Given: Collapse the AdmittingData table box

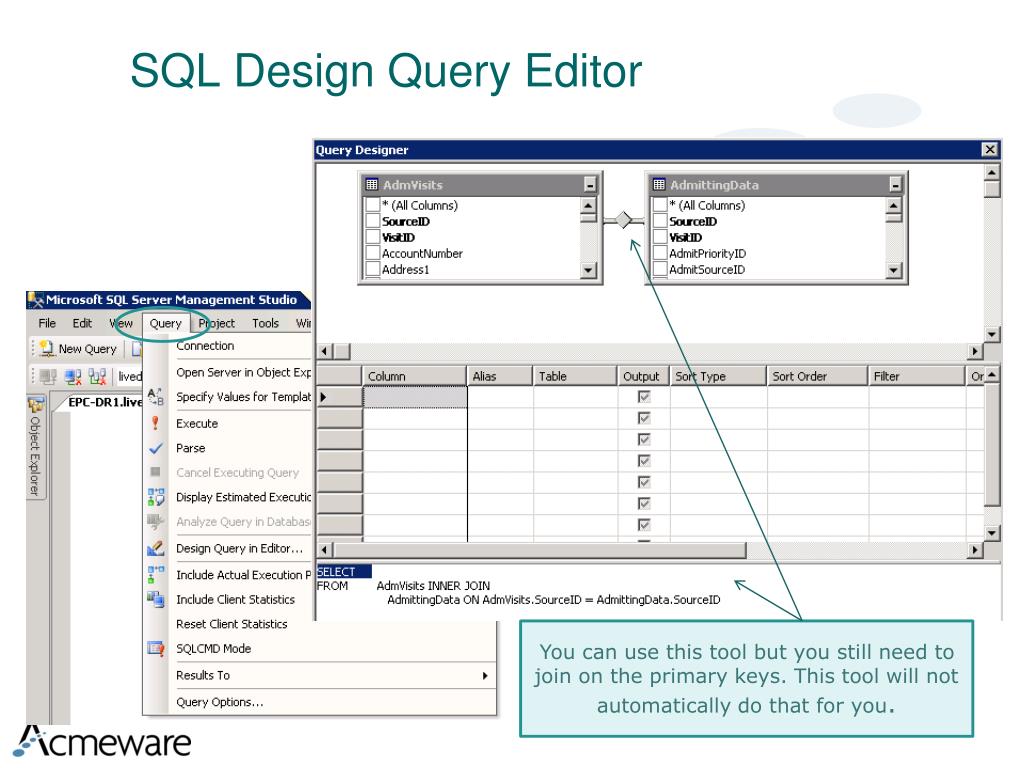Looking at the screenshot, I should pos(895,185).
